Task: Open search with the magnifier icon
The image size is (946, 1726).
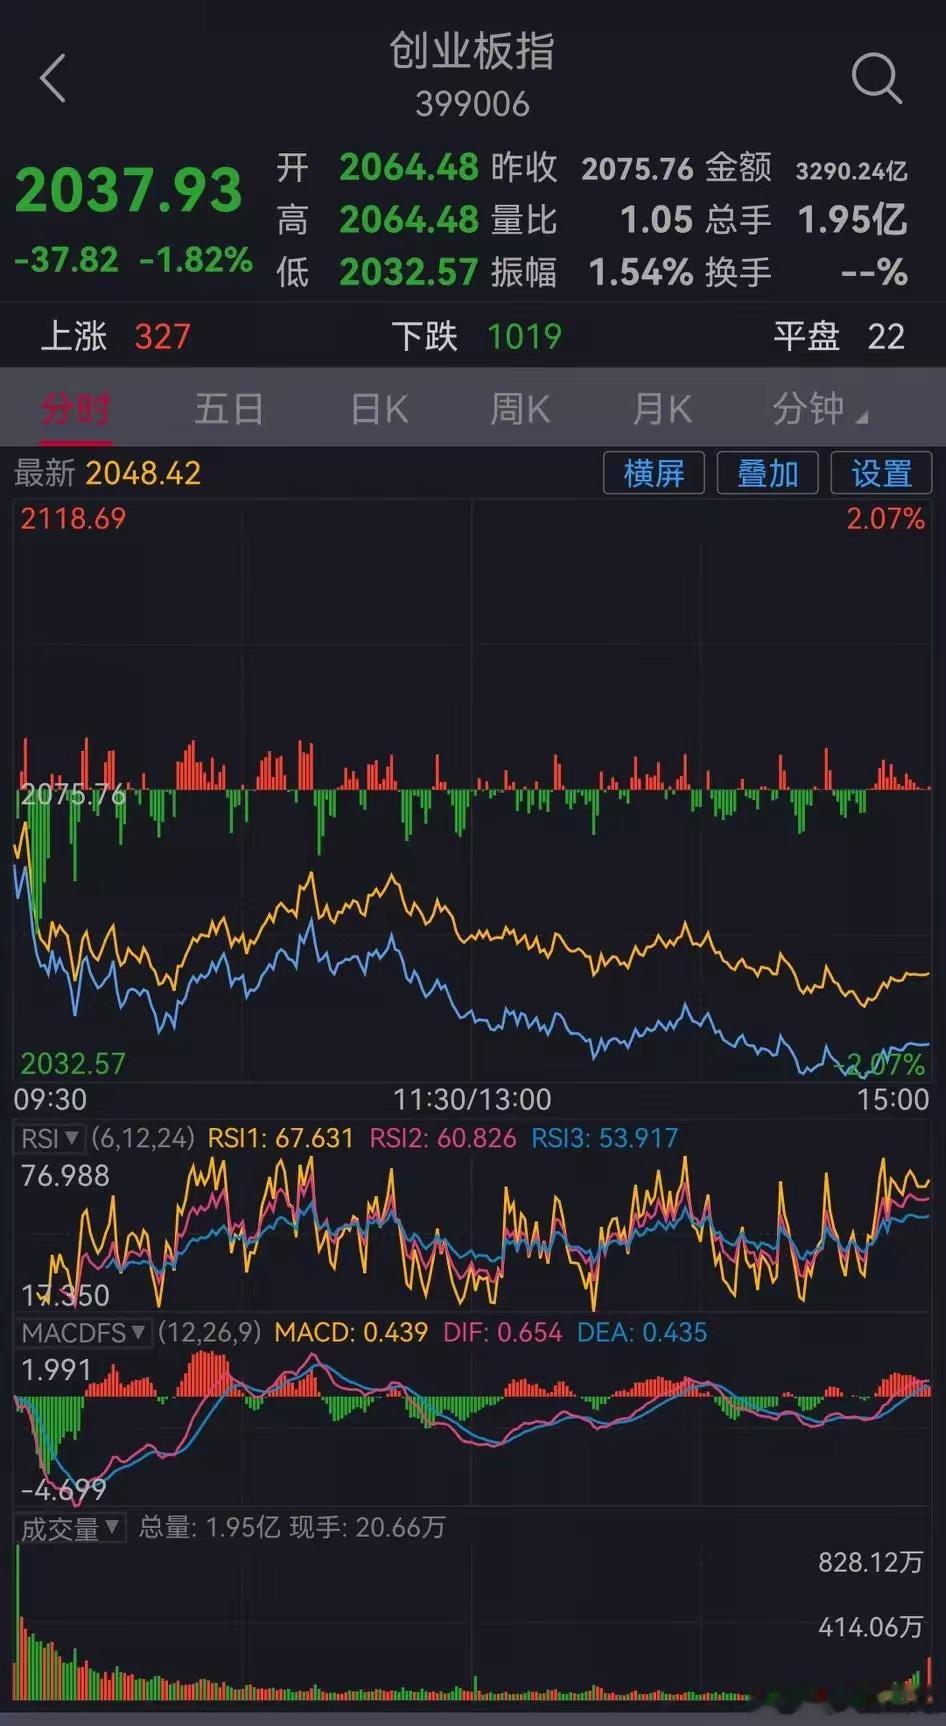Action: click(x=876, y=78)
